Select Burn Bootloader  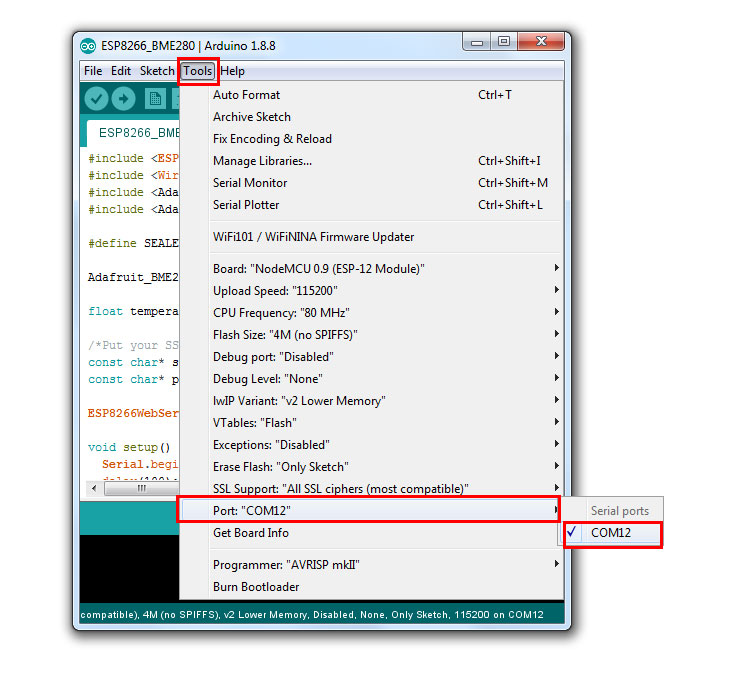[x=371, y=587]
